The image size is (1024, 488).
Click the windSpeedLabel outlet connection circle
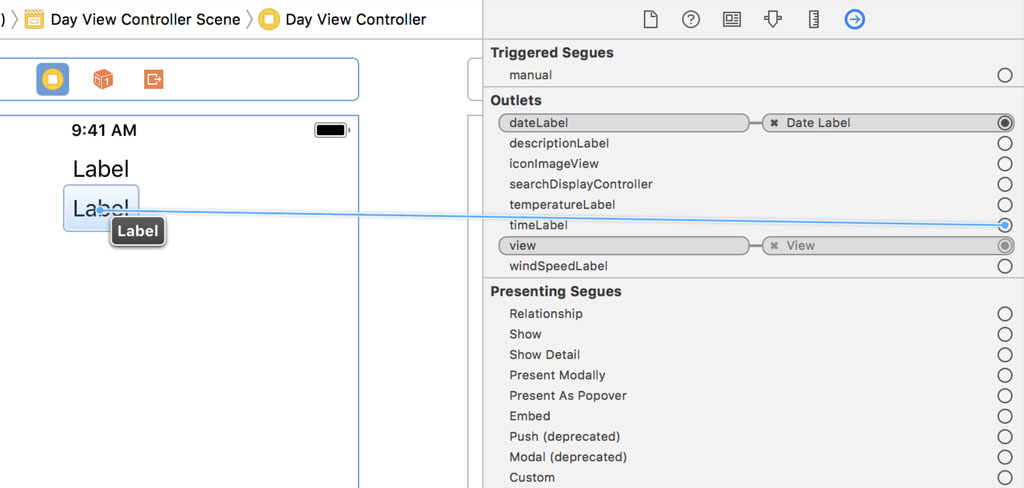click(x=1005, y=266)
